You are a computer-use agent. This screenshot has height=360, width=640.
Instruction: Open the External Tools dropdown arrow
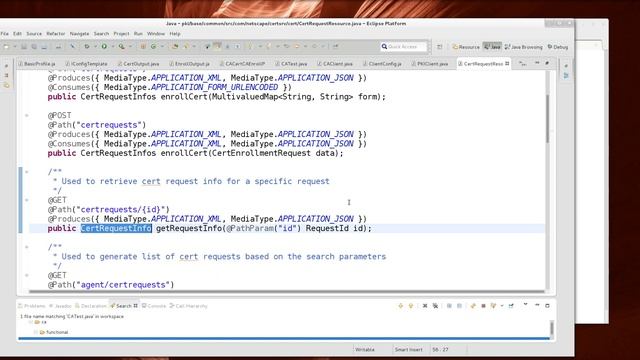(x=130, y=47)
